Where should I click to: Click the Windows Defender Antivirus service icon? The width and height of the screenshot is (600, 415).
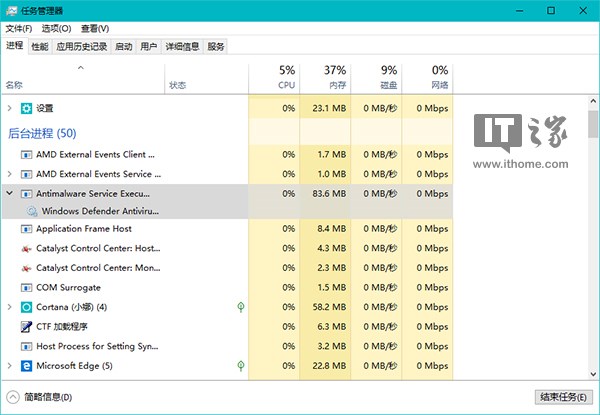(x=32, y=211)
